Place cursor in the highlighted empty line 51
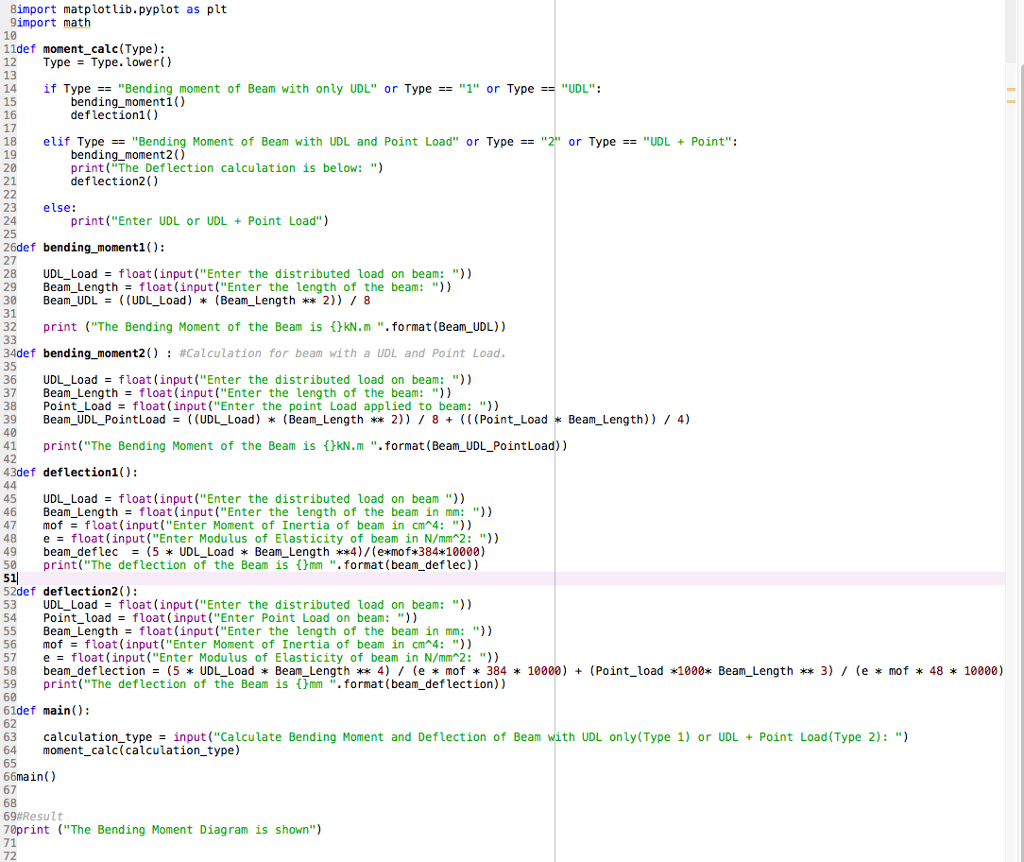 [100, 578]
